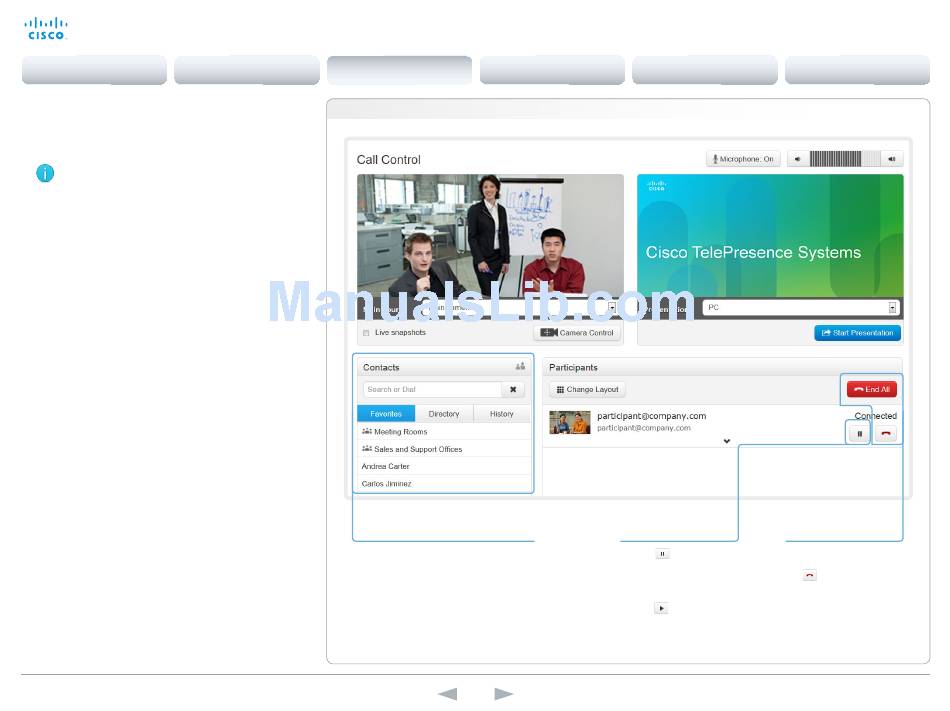Image resolution: width=950 pixels, height=711 pixels.
Task: Go to previous page with left arrow
Action: pyautogui.click(x=447, y=694)
